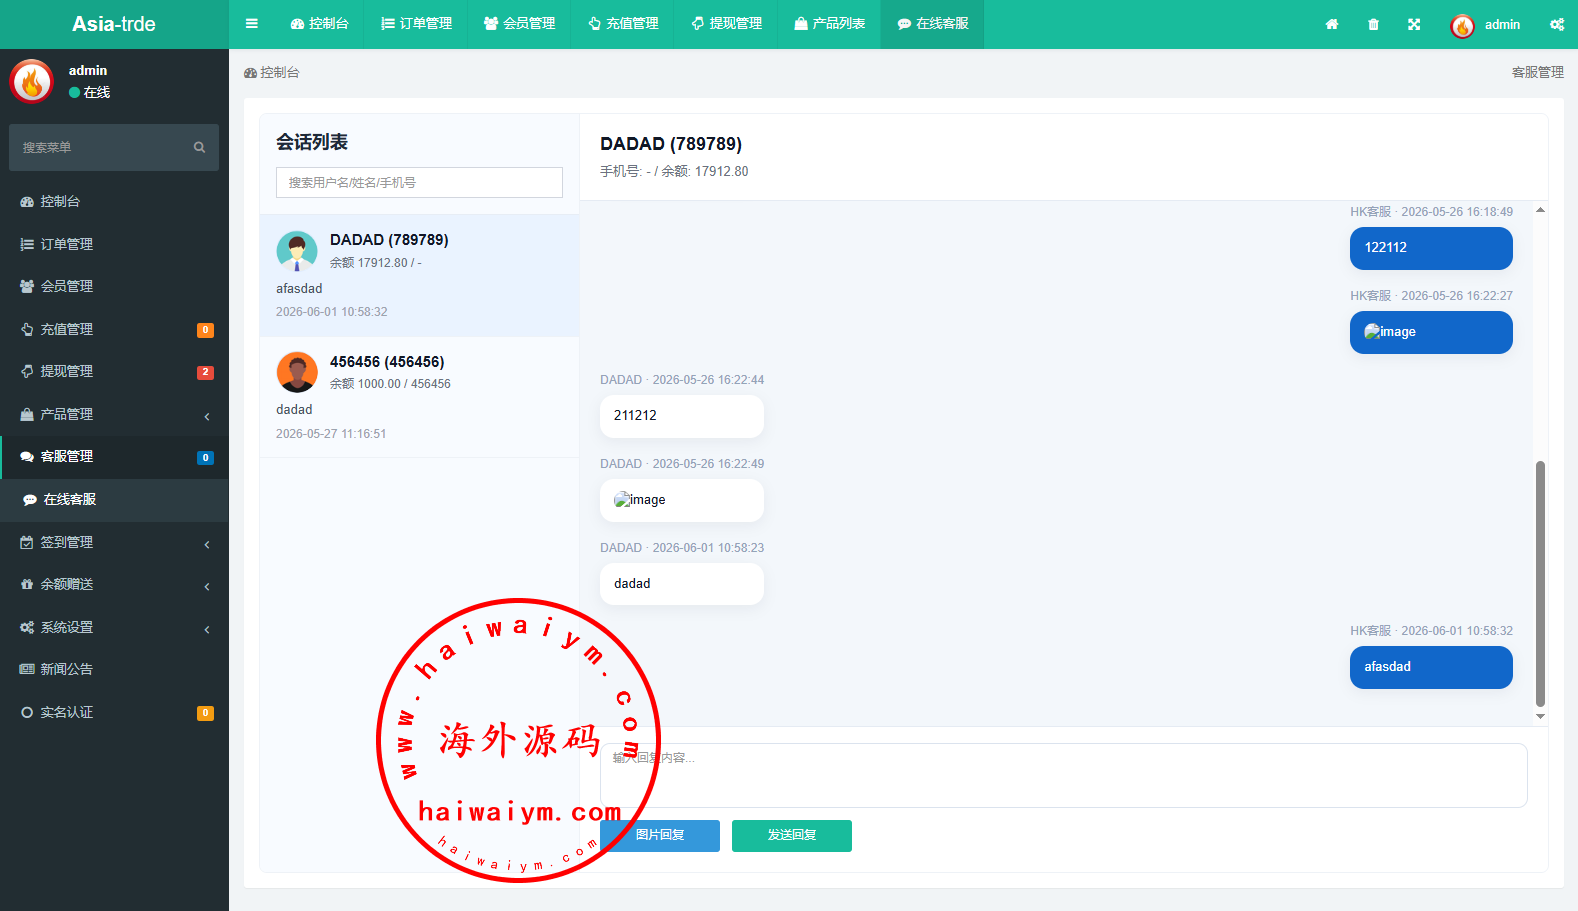Open the settings cogs icon at top right
The width and height of the screenshot is (1578, 911).
1557,24
